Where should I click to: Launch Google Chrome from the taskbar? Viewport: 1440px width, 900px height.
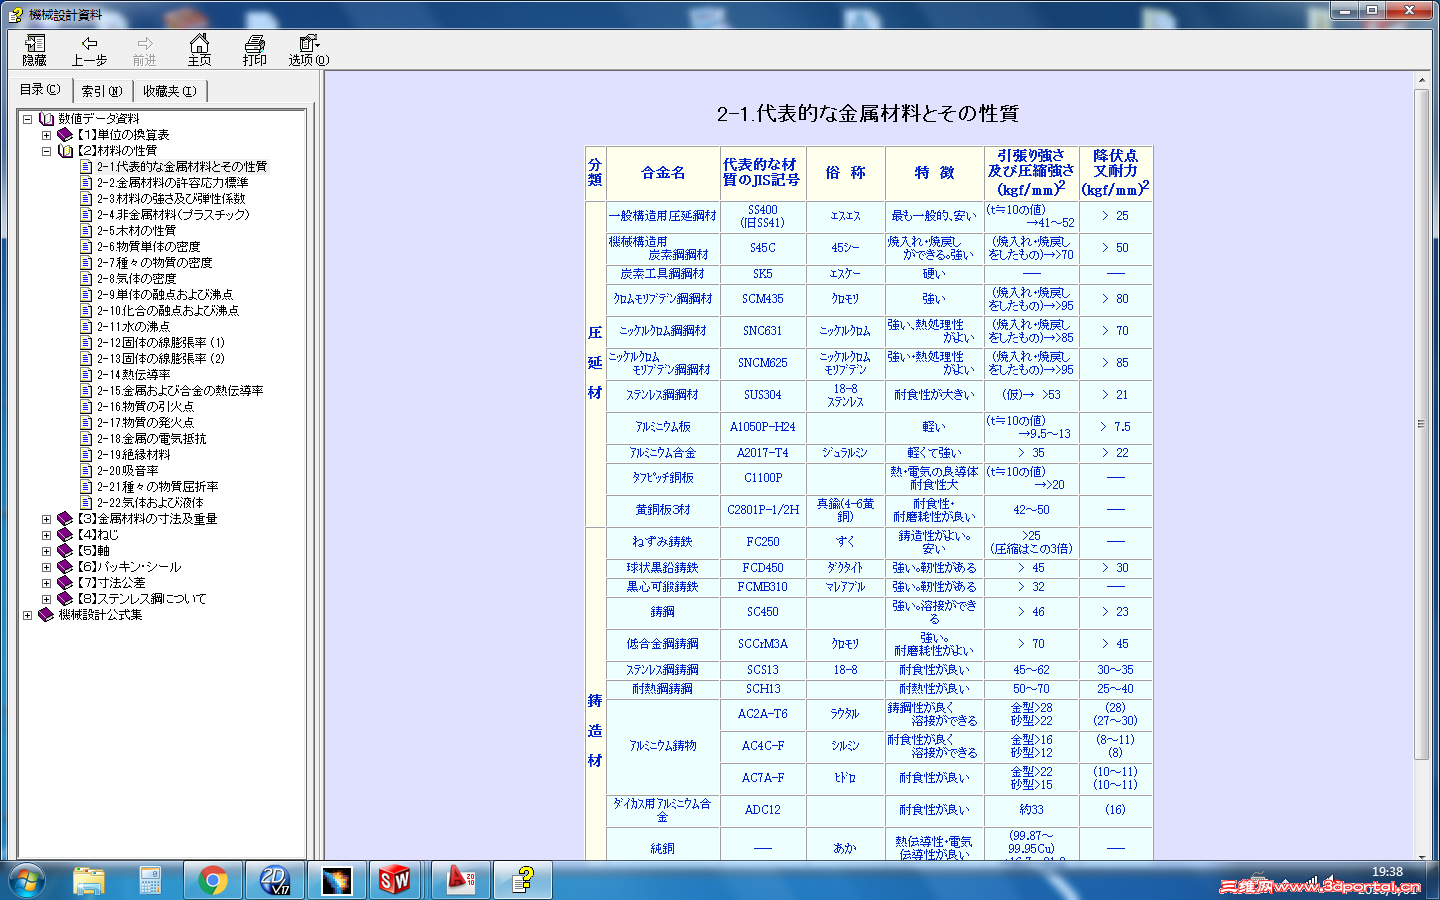click(212, 880)
